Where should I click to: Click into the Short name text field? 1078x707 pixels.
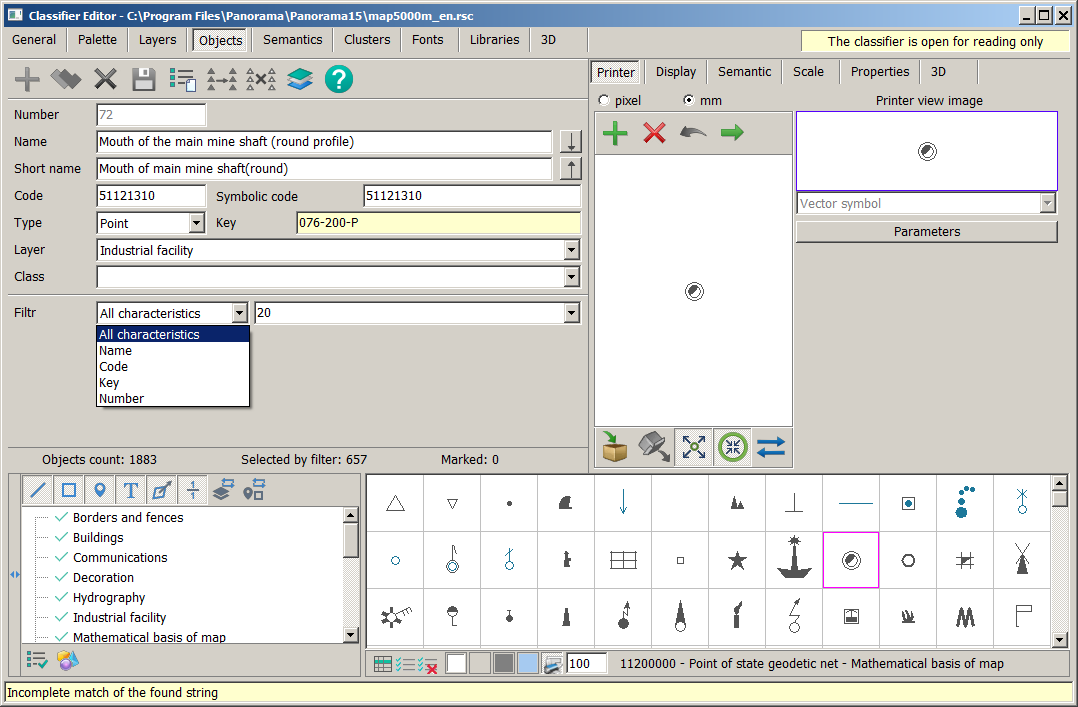point(324,169)
